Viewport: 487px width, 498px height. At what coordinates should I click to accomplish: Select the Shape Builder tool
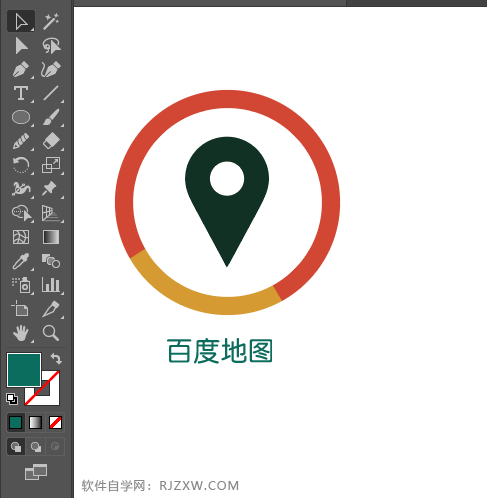[x=21, y=213]
